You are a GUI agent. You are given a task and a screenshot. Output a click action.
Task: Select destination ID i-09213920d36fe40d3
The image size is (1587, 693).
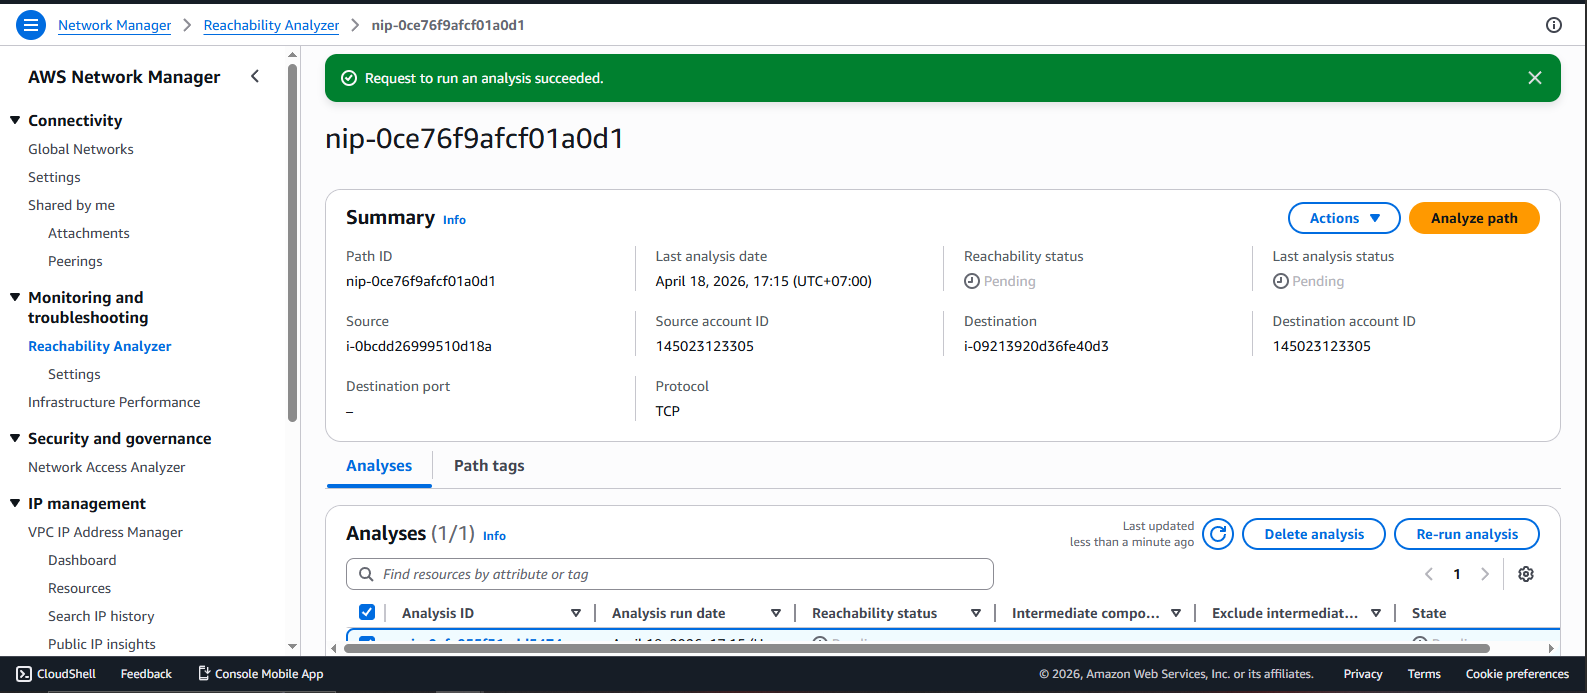pyautogui.click(x=1036, y=346)
